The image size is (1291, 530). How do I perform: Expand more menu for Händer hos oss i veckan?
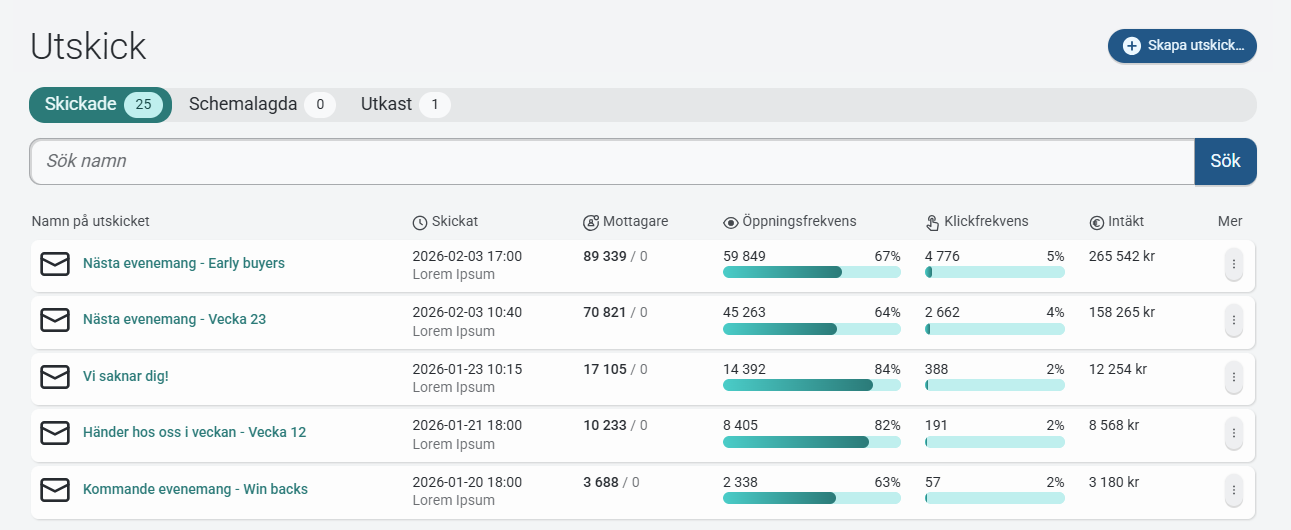(1234, 433)
